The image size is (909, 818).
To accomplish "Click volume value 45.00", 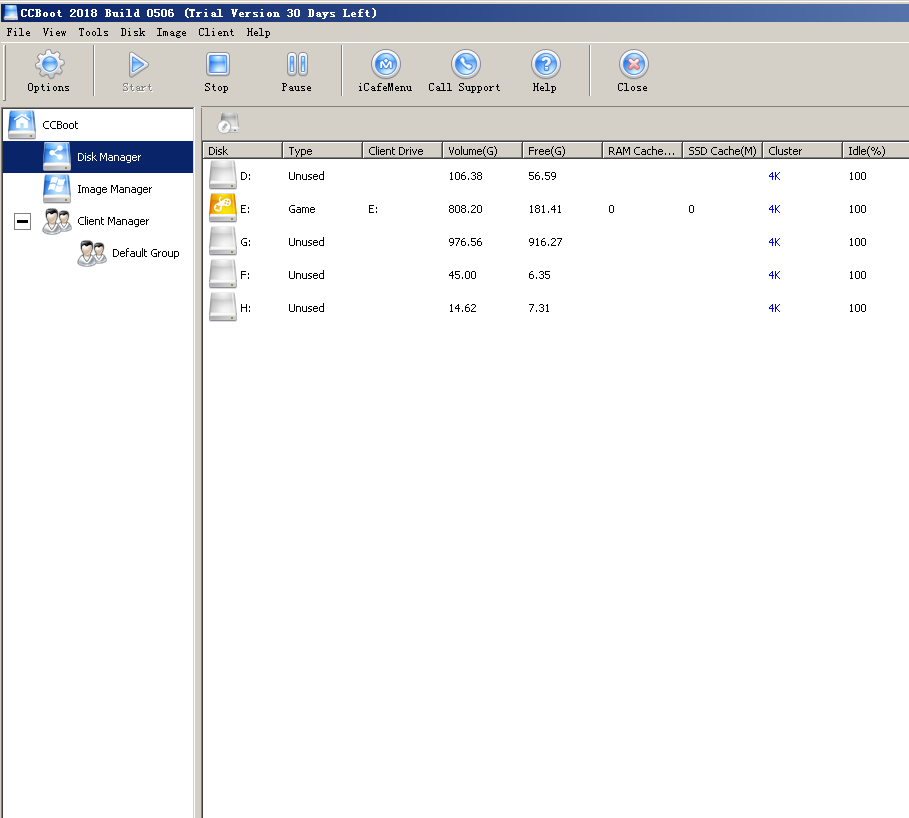I will pos(462,275).
